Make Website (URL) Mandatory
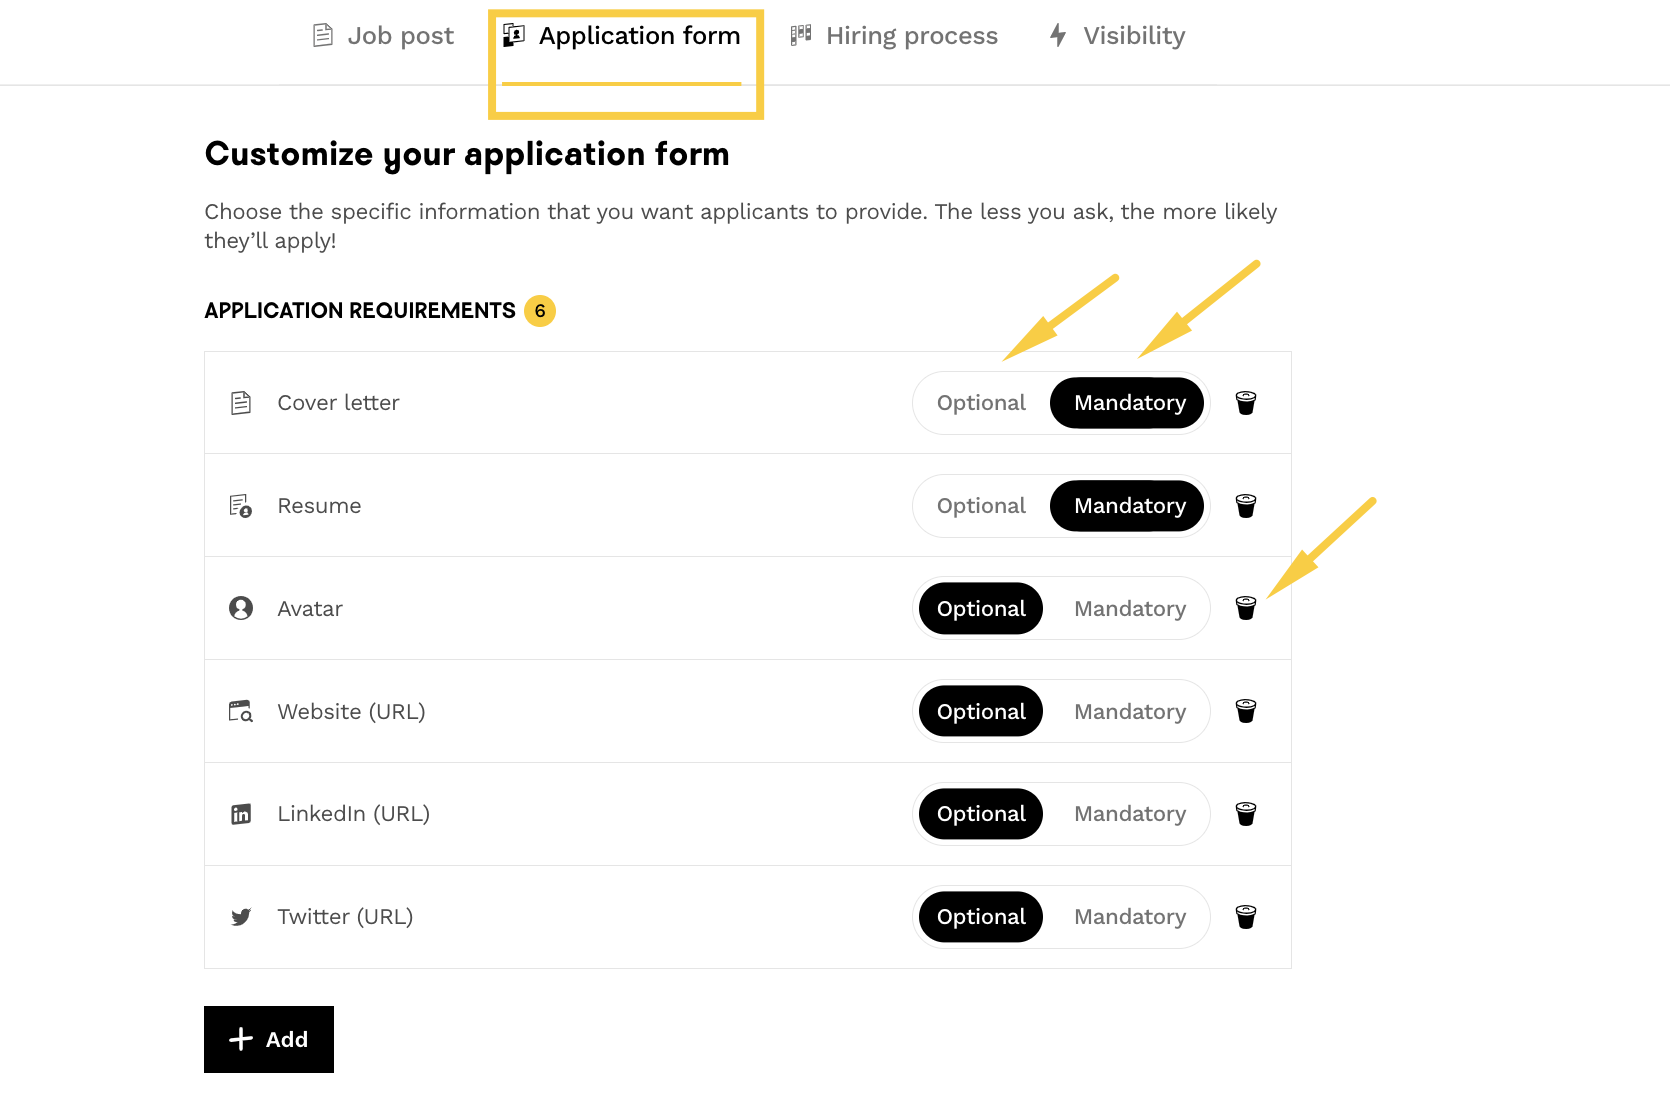 pyautogui.click(x=1129, y=712)
